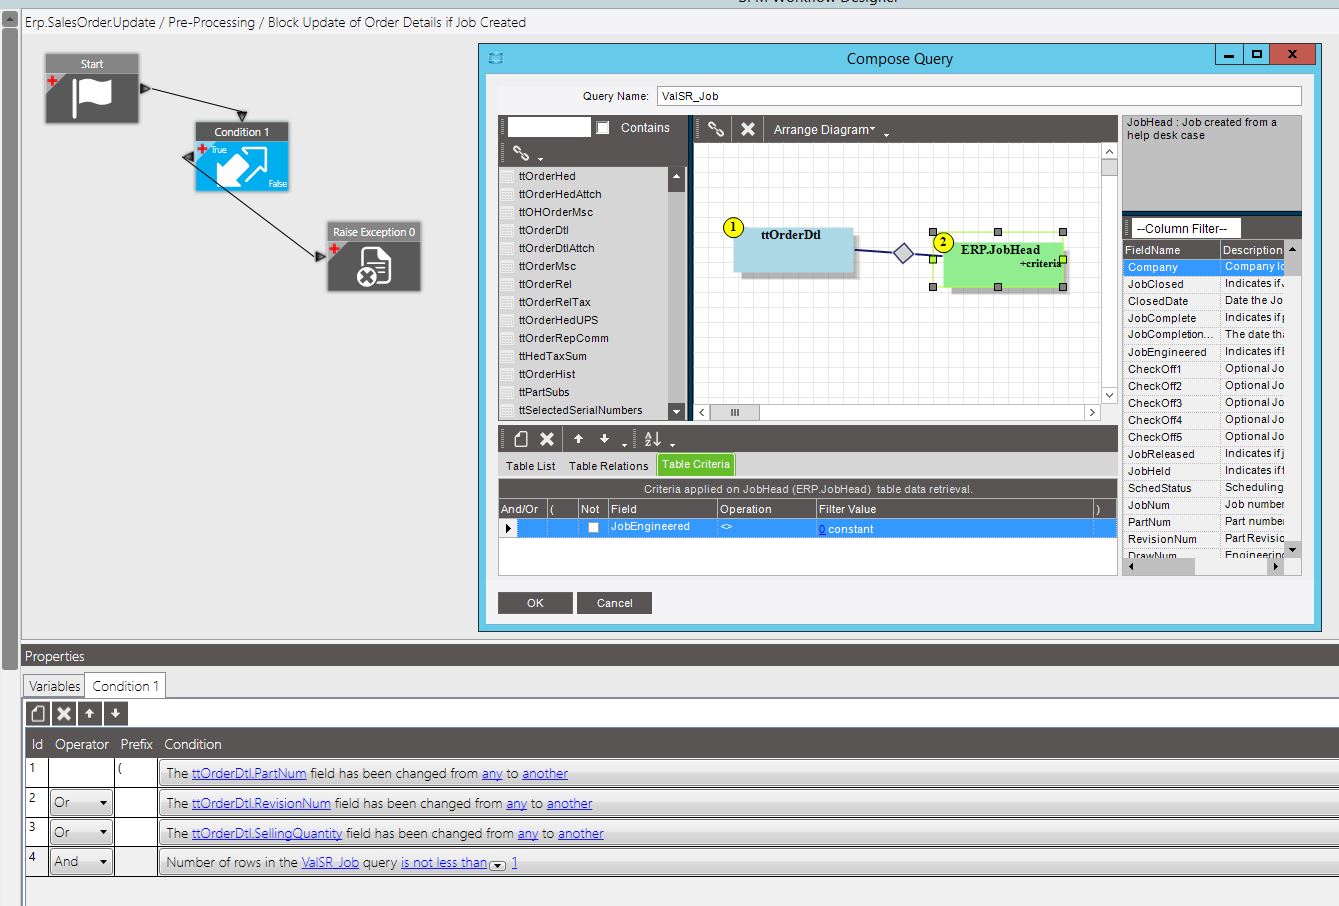The image size is (1339, 906).
Task: Switch to the Table Relations tab
Action: (608, 466)
